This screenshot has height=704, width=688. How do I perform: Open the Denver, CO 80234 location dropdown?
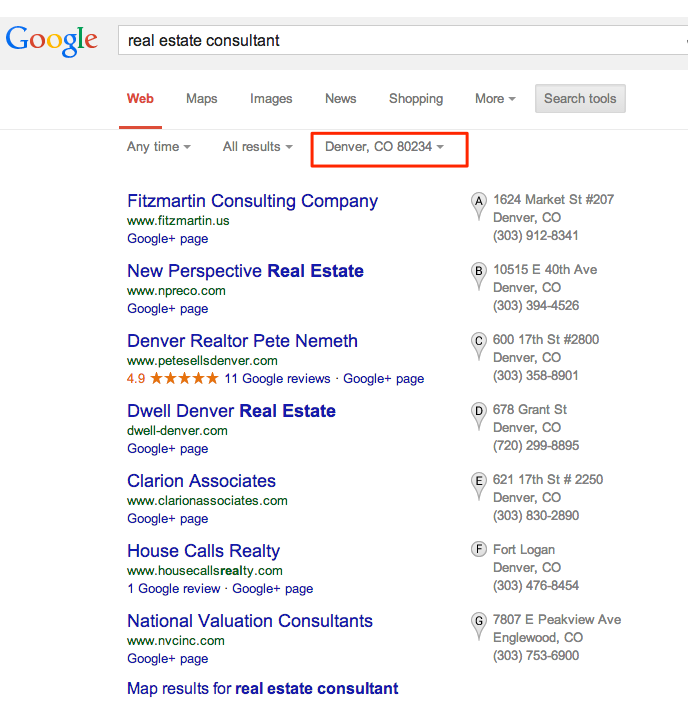point(384,147)
